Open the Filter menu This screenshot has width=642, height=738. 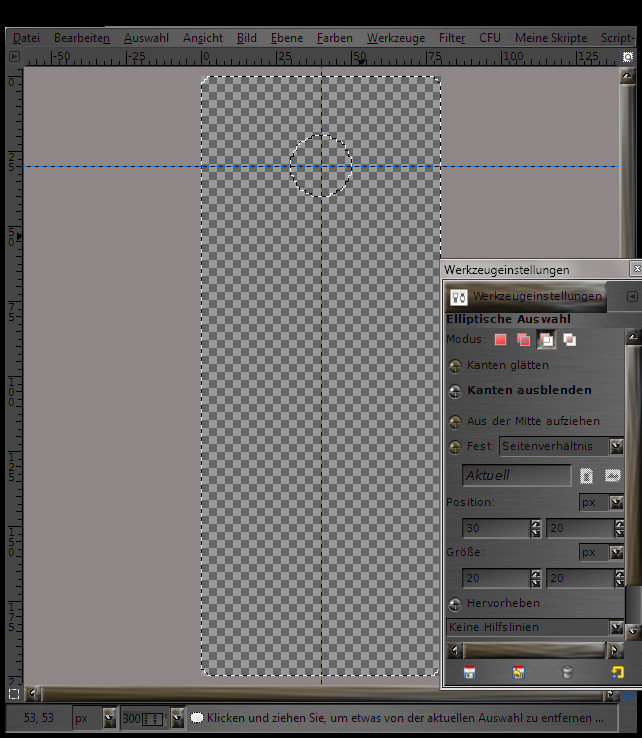pyautogui.click(x=452, y=38)
